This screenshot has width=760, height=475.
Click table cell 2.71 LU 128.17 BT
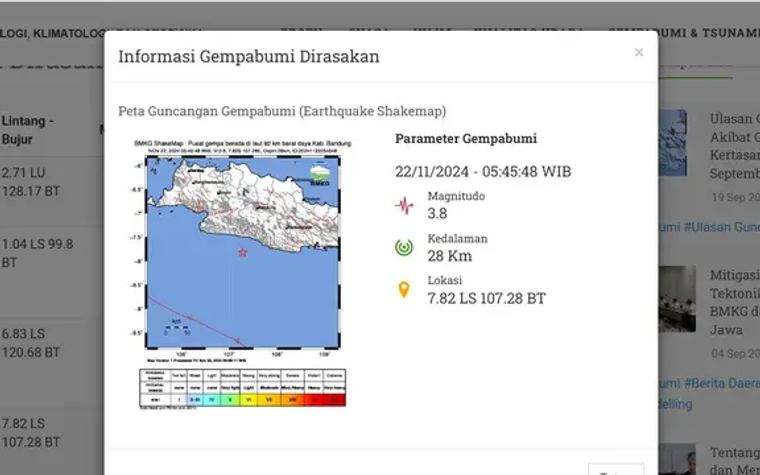pyautogui.click(x=31, y=182)
